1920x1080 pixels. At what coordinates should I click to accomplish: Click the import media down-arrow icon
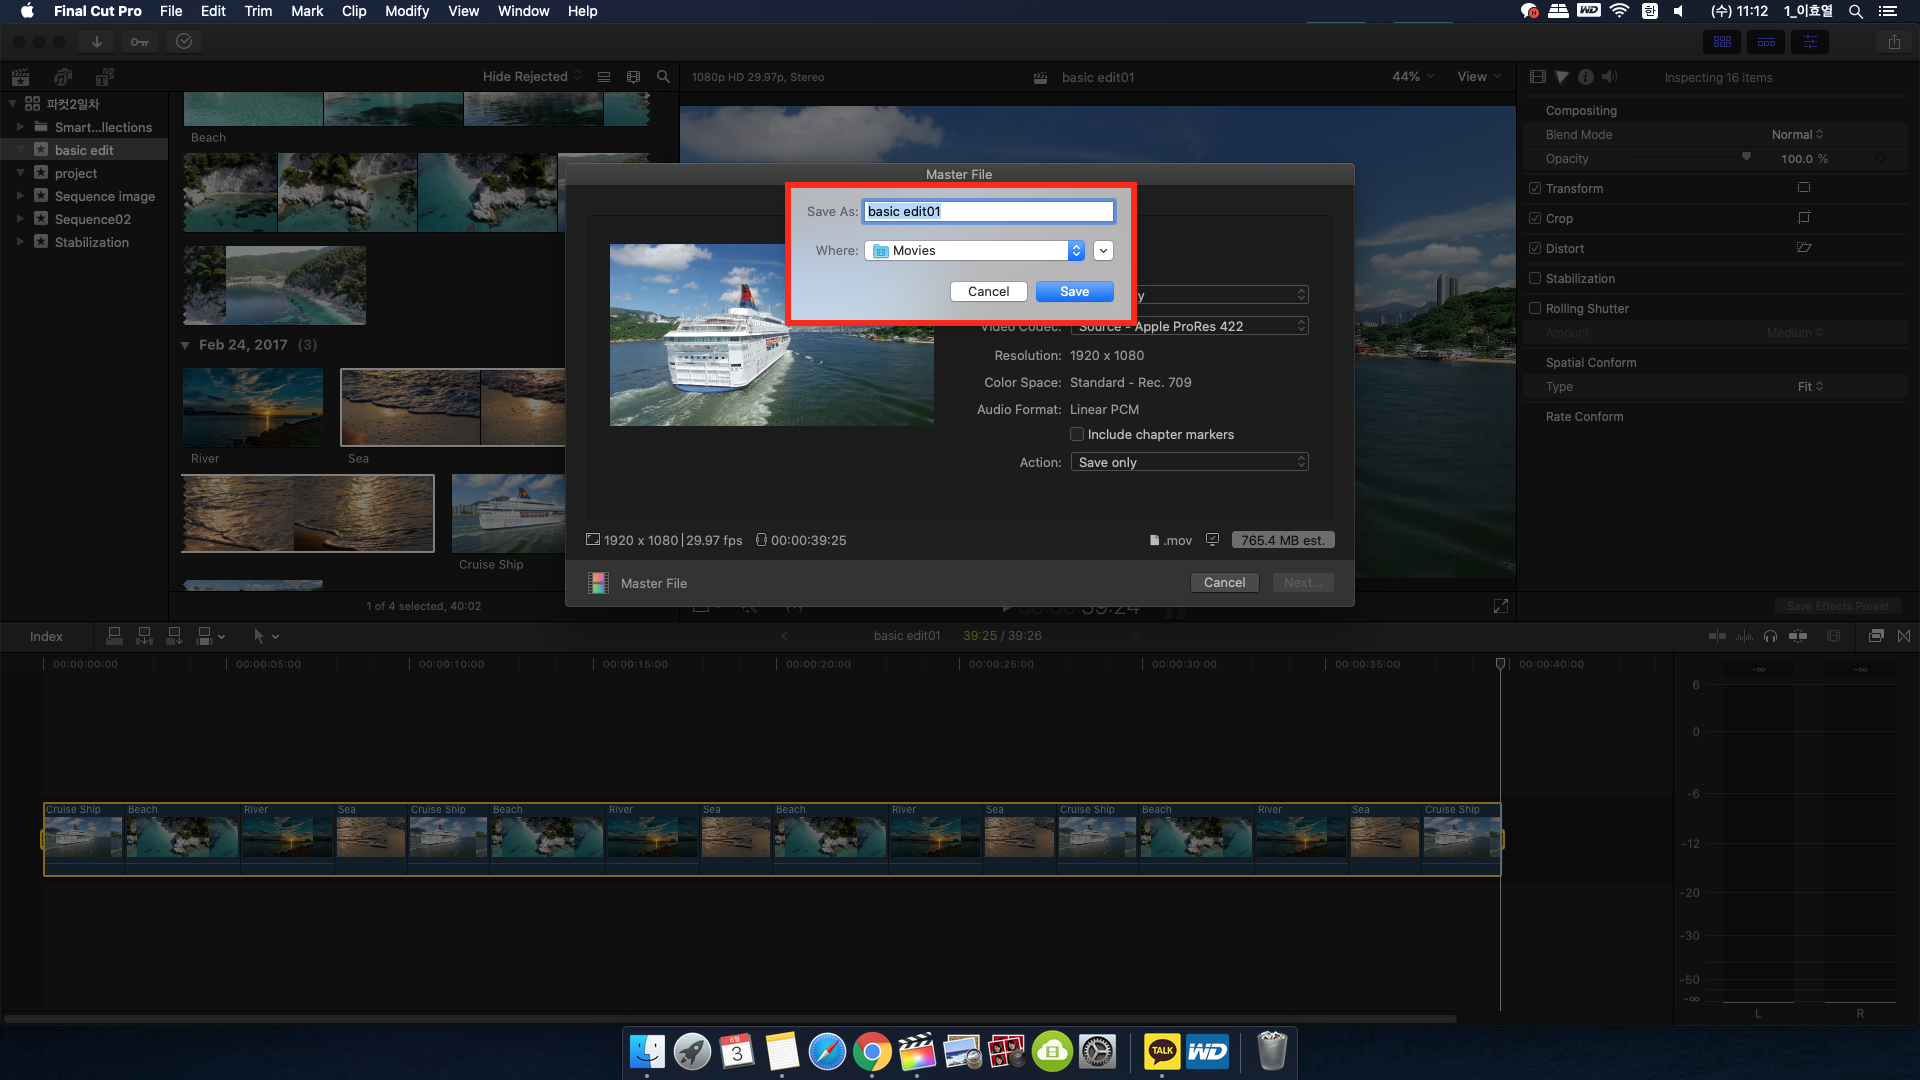97,42
